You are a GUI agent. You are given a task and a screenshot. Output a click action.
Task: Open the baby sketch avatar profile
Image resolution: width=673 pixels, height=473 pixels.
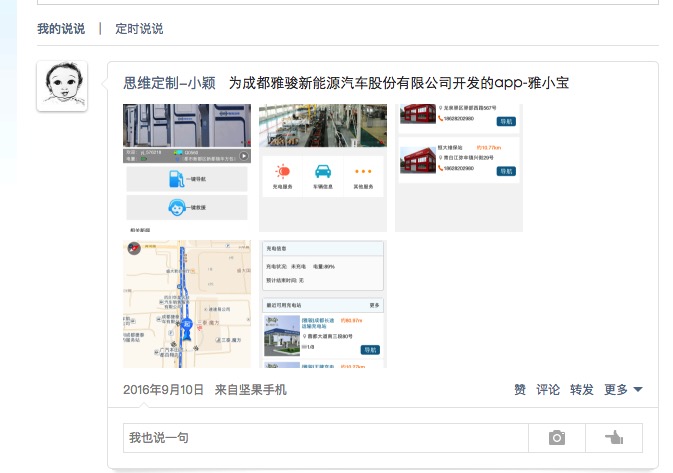point(62,86)
